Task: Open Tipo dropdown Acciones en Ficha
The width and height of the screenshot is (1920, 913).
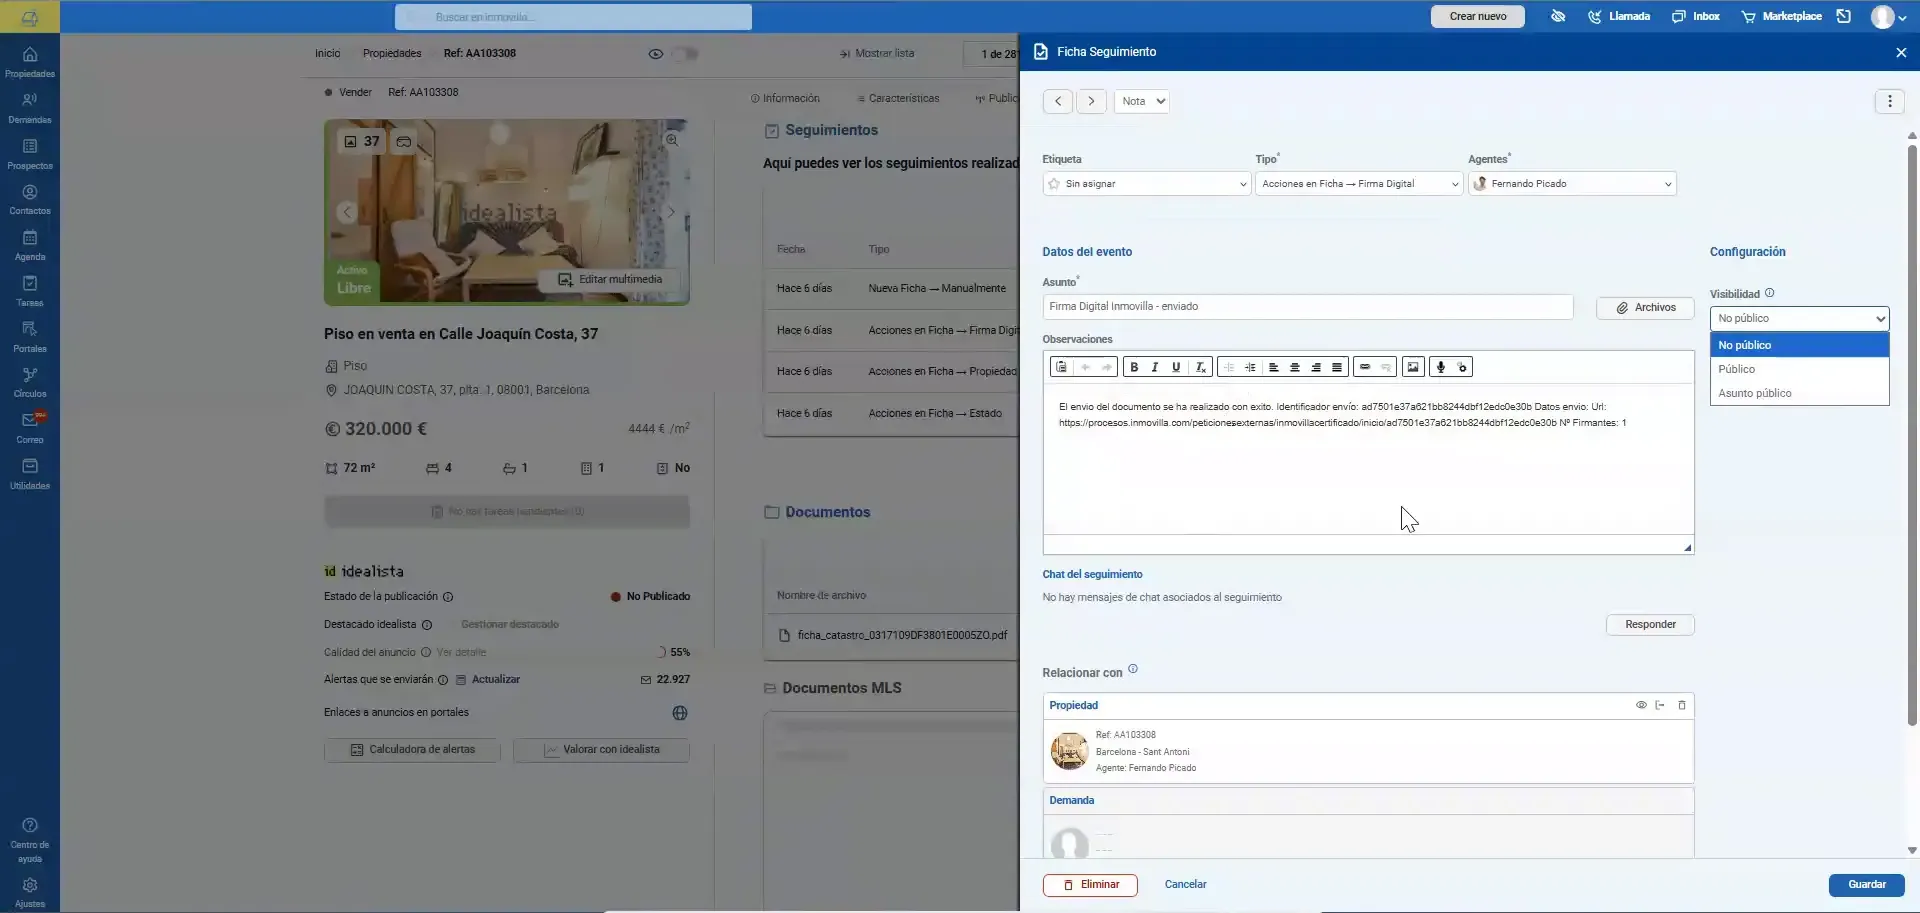Action: pos(1359,184)
